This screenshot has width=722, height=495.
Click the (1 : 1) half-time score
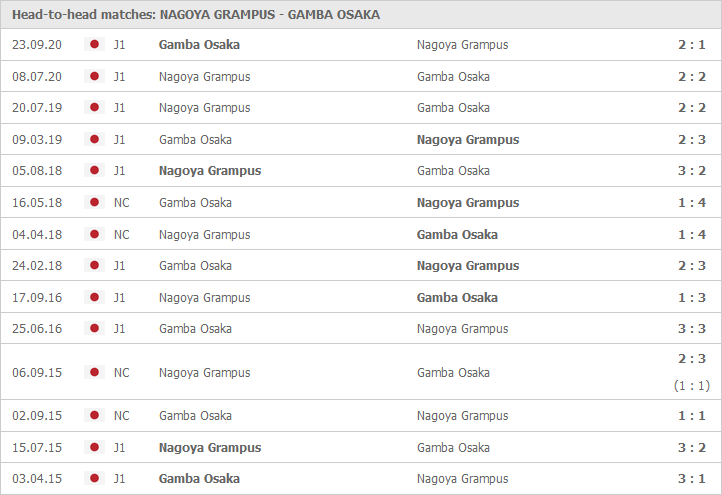(x=692, y=385)
